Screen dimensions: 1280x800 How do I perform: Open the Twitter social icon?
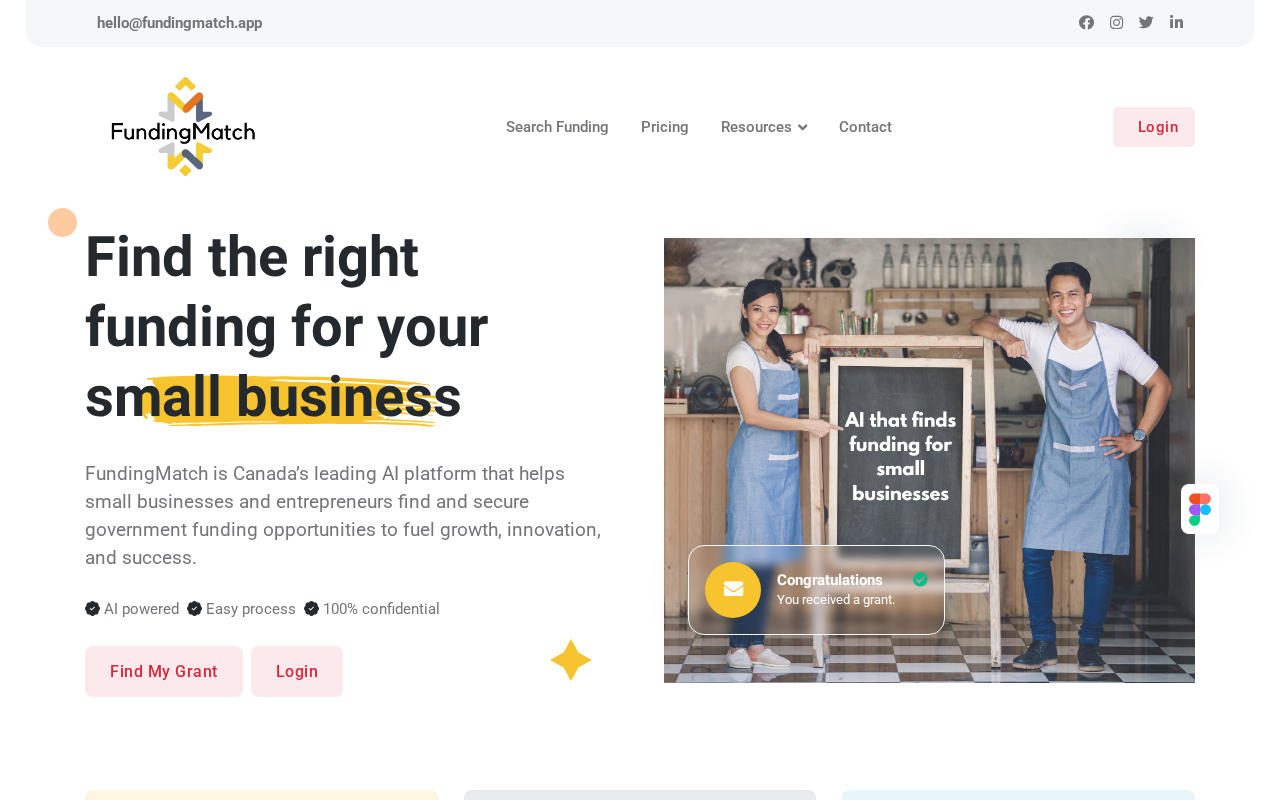tap(1146, 22)
